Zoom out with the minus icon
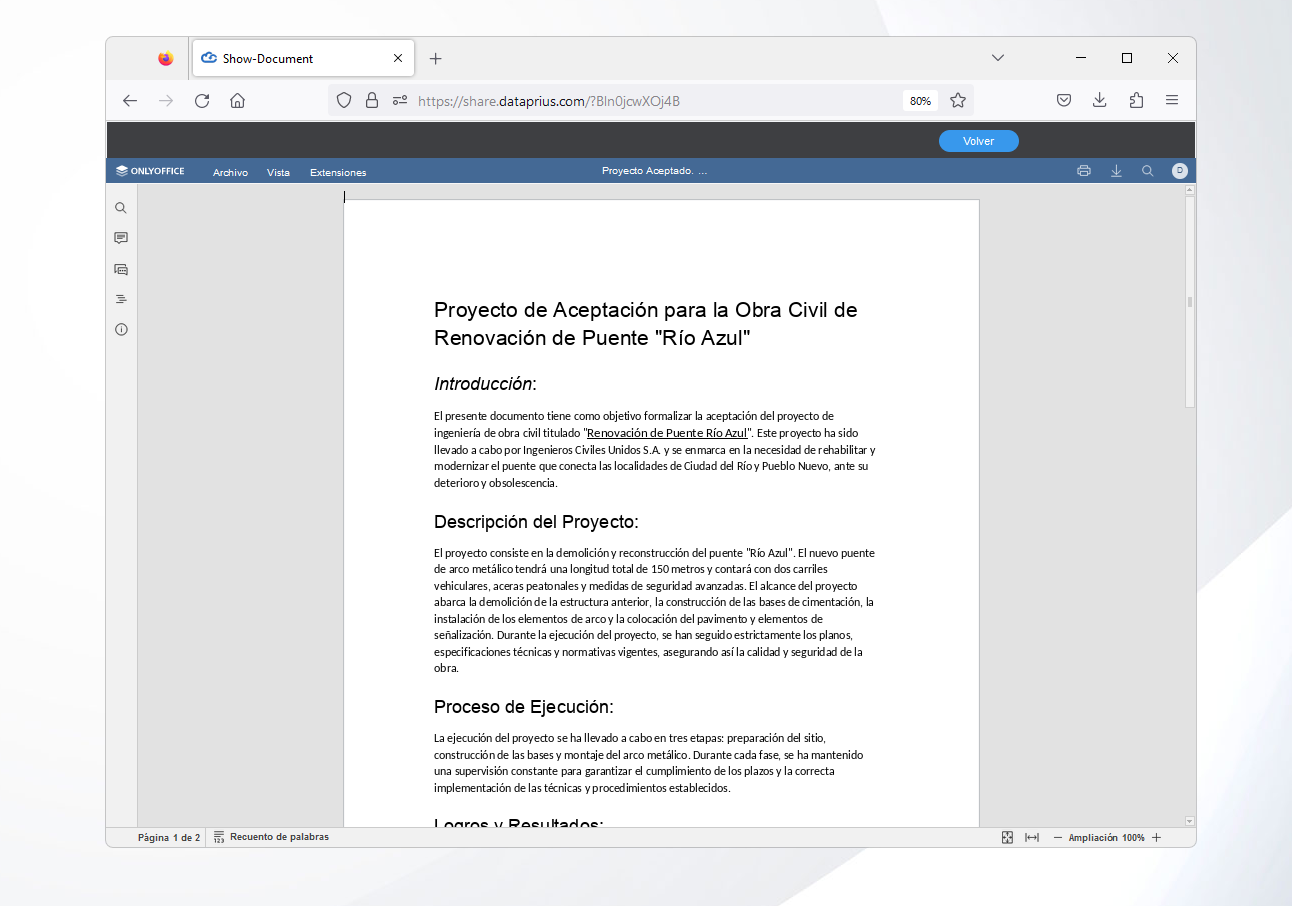 (1058, 838)
